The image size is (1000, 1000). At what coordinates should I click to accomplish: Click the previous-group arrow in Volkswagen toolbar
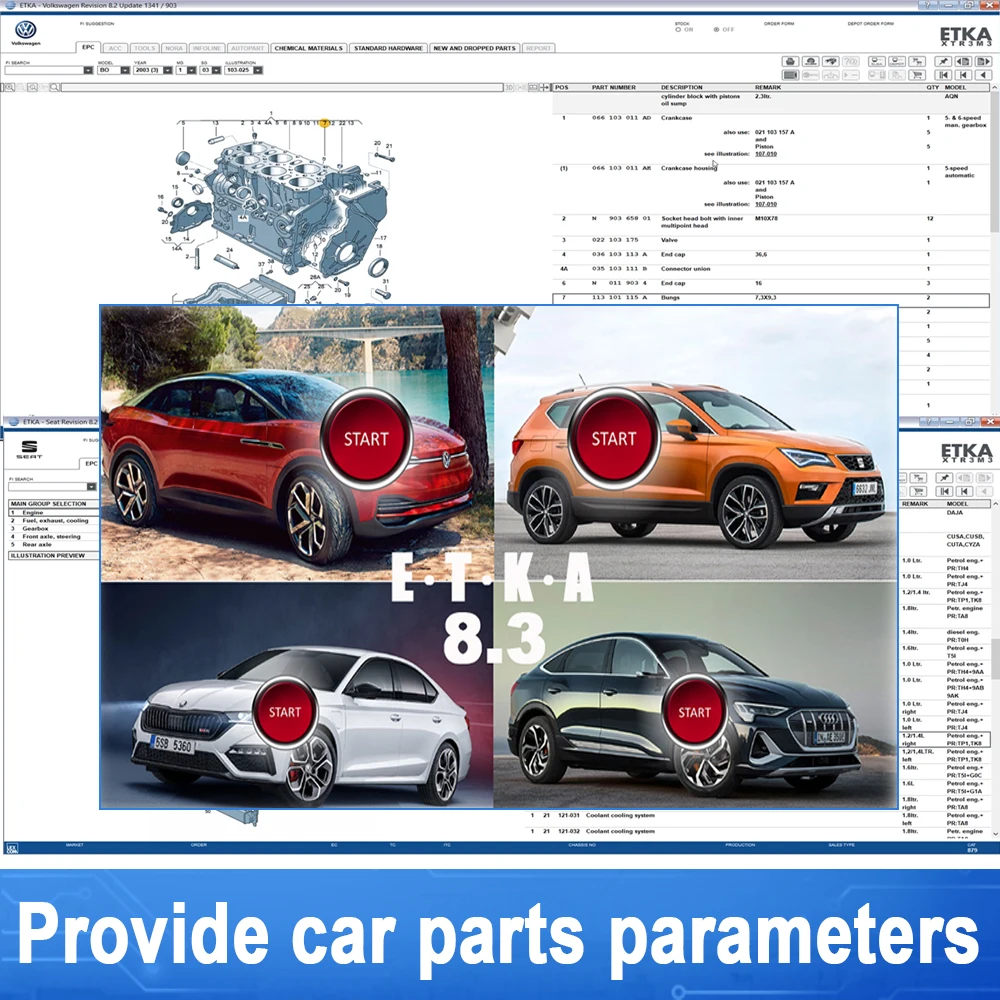(x=963, y=75)
